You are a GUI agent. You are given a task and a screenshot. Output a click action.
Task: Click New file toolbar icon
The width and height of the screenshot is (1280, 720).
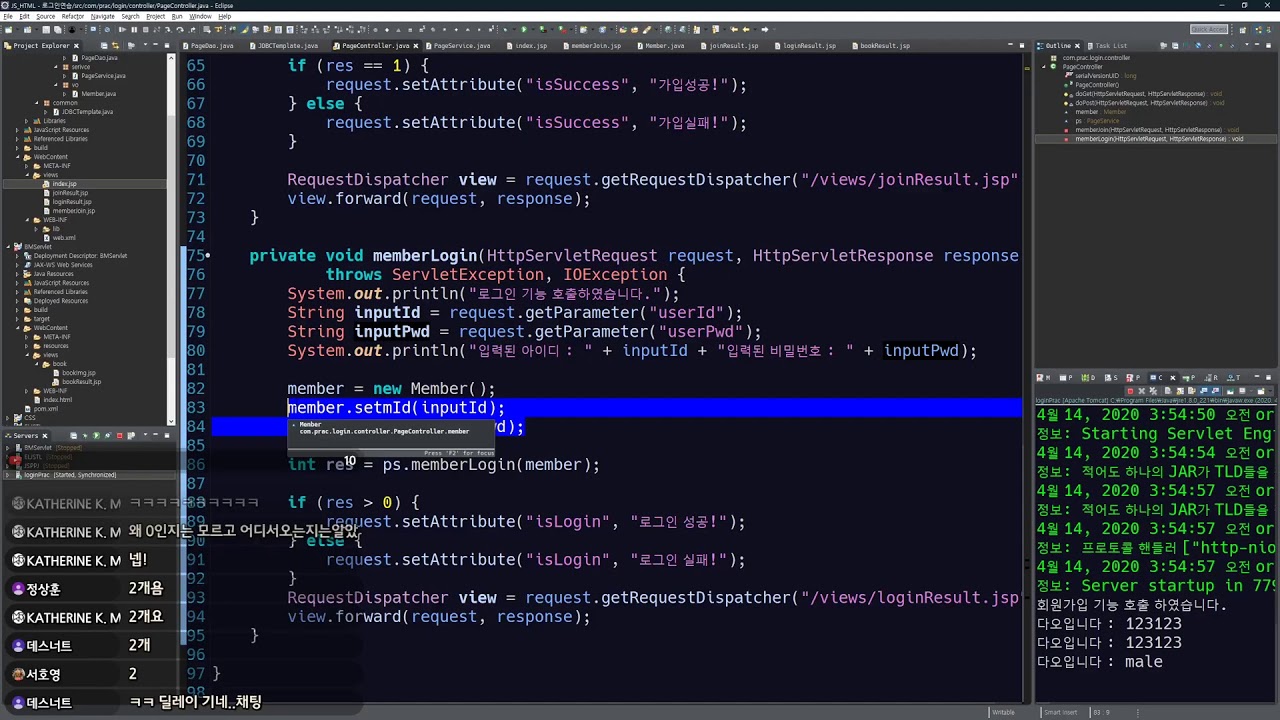(10, 29)
